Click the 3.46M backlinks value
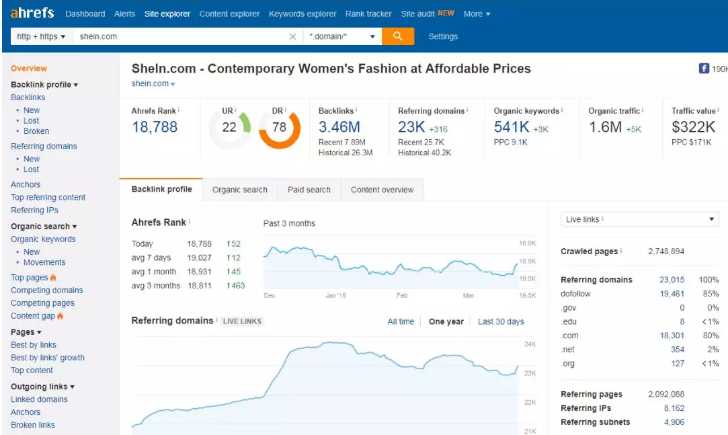 tap(339, 127)
